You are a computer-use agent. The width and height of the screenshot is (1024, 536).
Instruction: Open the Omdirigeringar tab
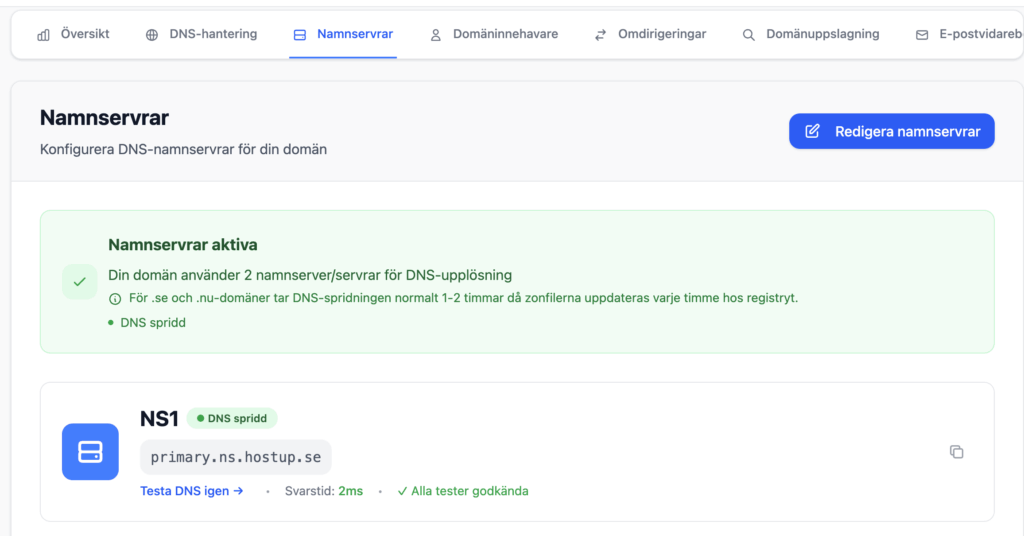pyautogui.click(x=662, y=34)
